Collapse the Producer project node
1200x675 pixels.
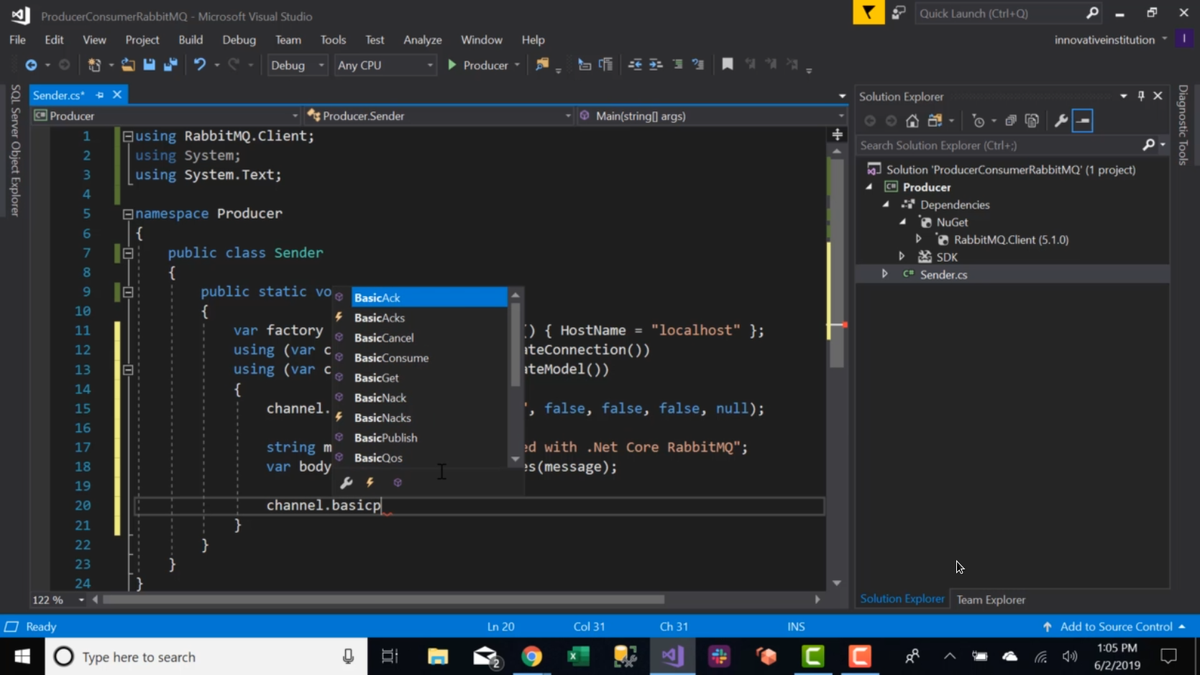pos(869,187)
